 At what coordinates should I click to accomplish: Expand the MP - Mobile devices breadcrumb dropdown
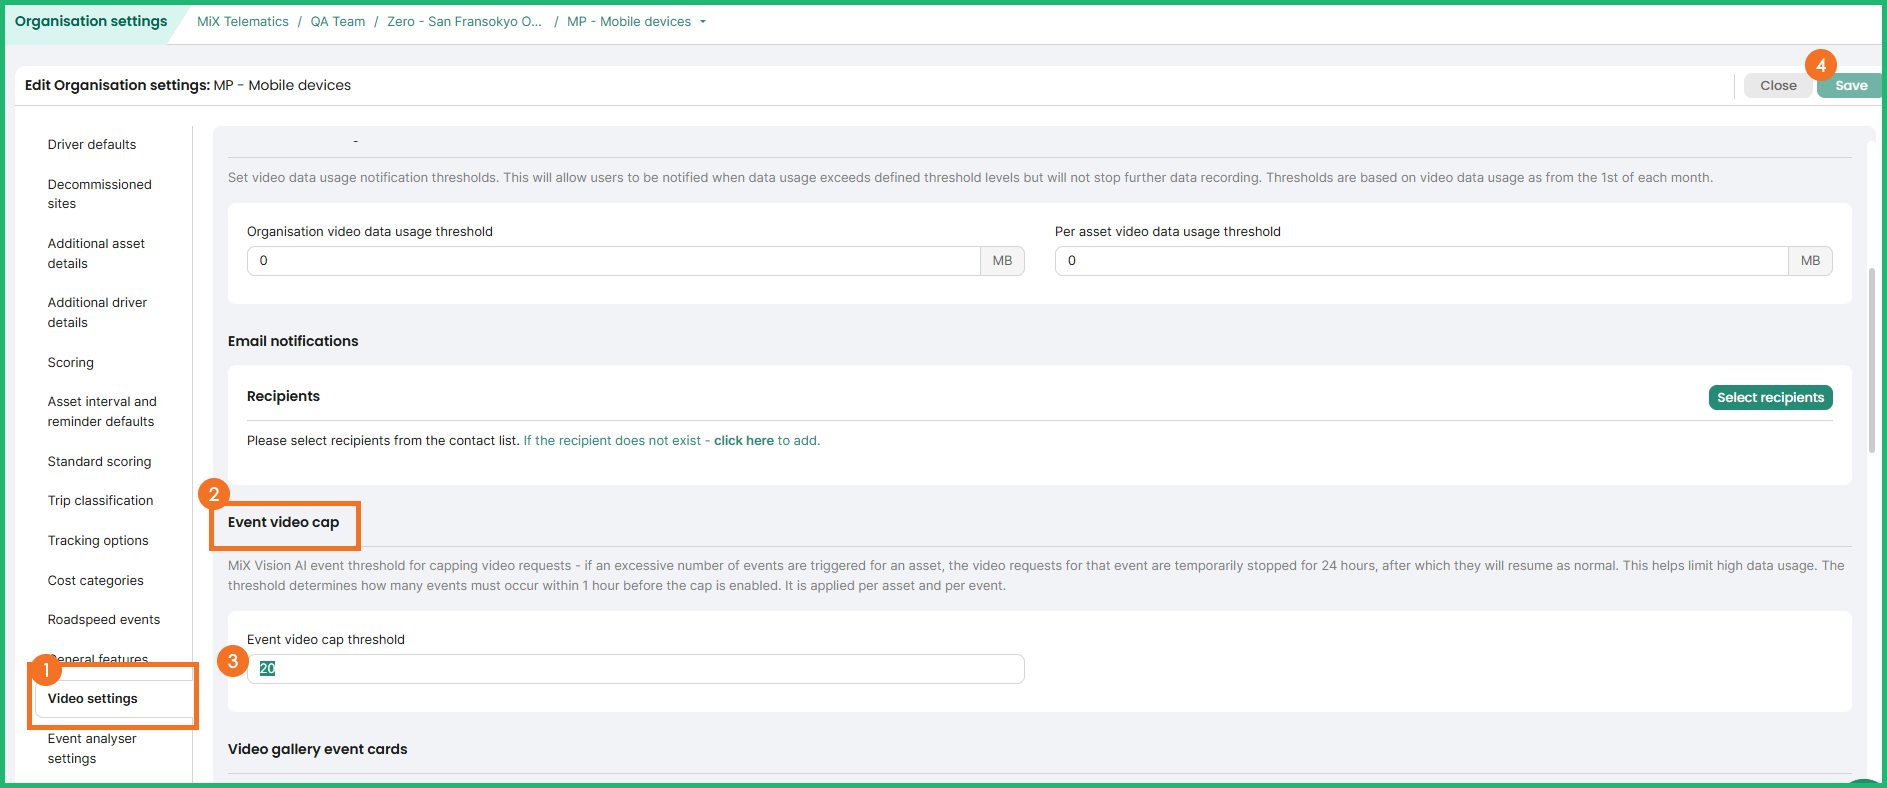tap(703, 22)
